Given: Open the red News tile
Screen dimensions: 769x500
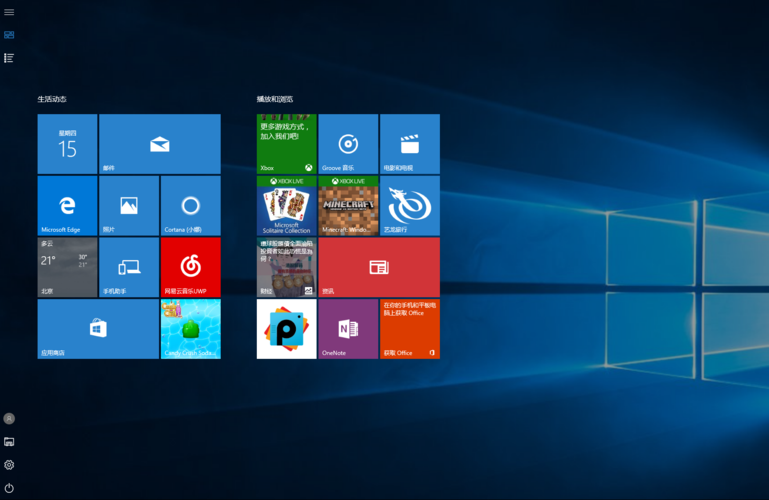Looking at the screenshot, I should point(379,267).
